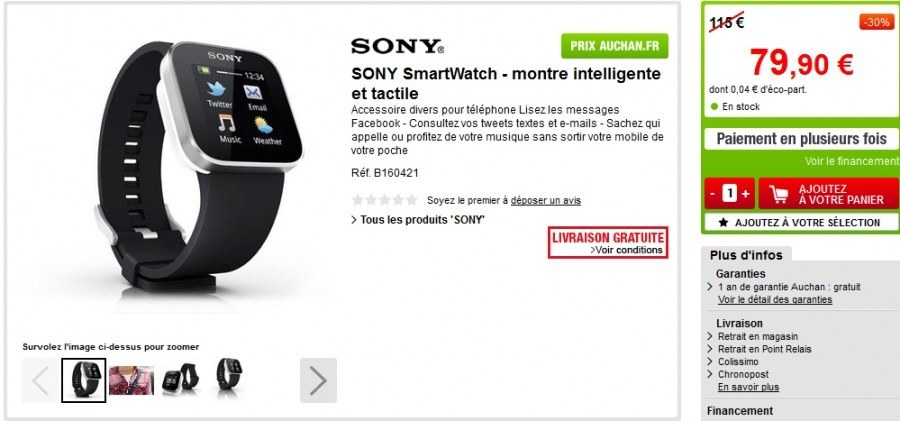Image resolution: width=900 pixels, height=421 pixels.
Task: Open Voir le financement link
Action: point(852,161)
